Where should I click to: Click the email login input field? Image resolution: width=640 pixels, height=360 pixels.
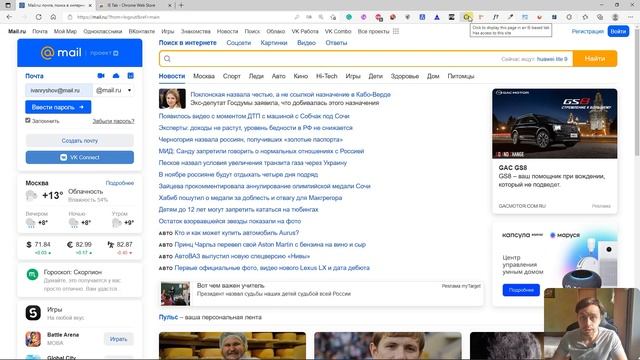click(x=59, y=90)
